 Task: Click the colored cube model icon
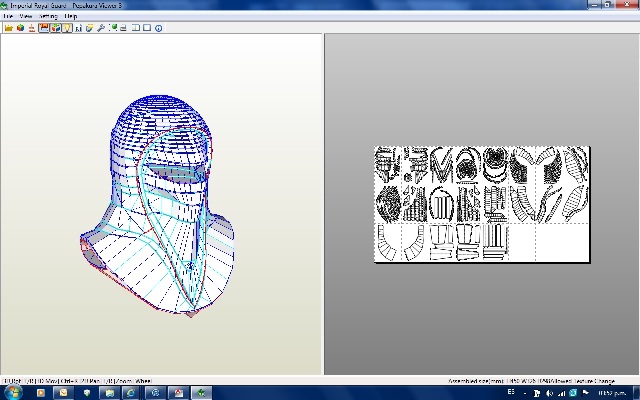click(x=20, y=28)
